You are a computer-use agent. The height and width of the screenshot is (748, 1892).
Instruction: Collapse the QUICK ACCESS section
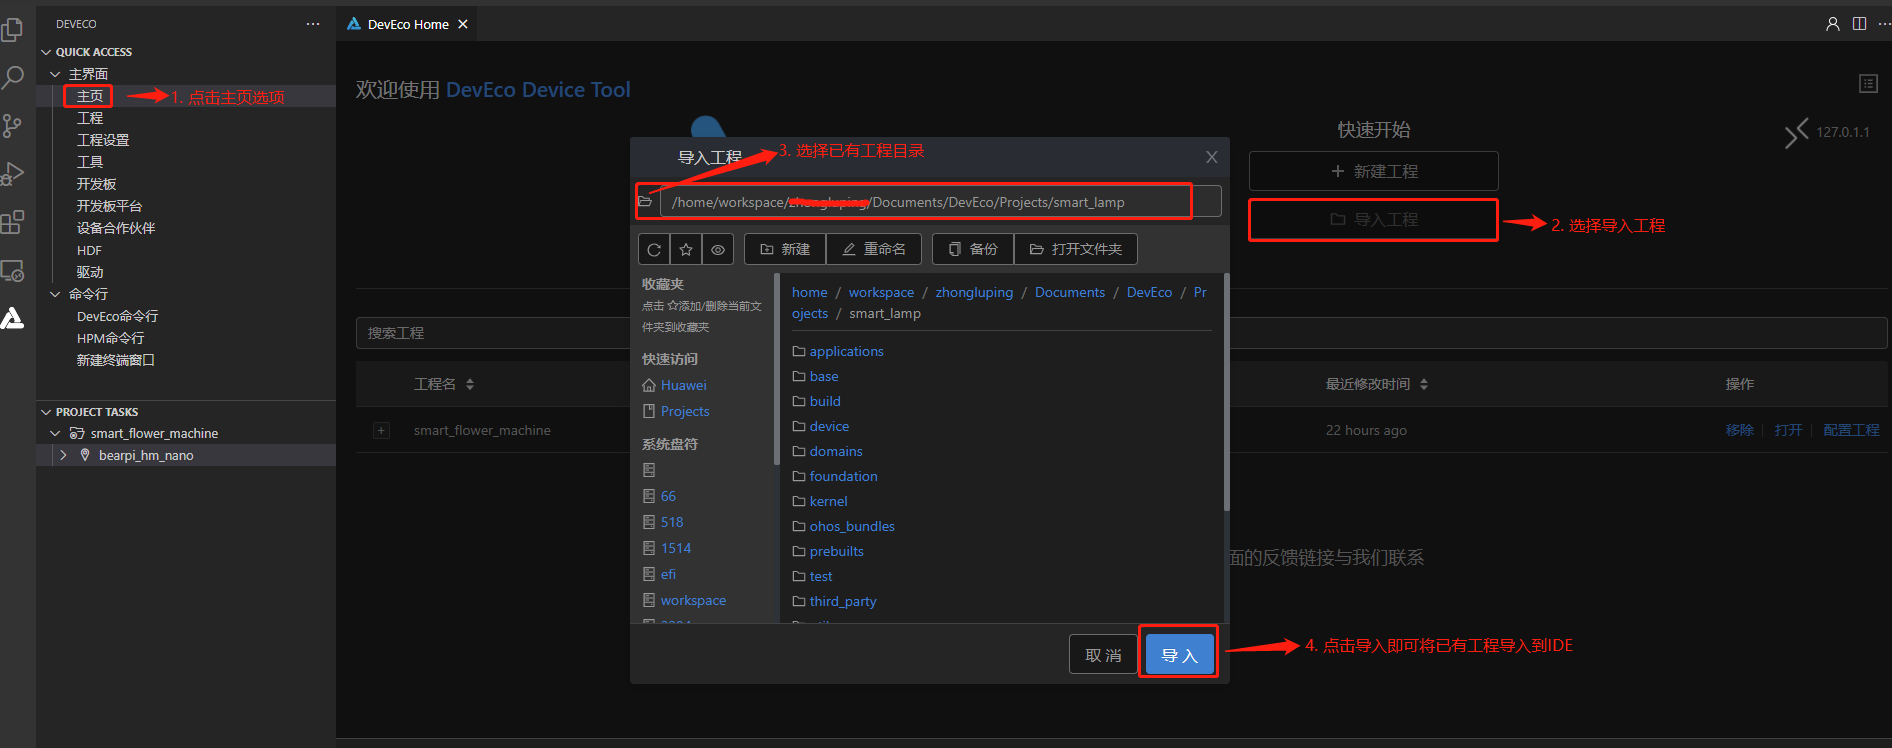[x=46, y=52]
